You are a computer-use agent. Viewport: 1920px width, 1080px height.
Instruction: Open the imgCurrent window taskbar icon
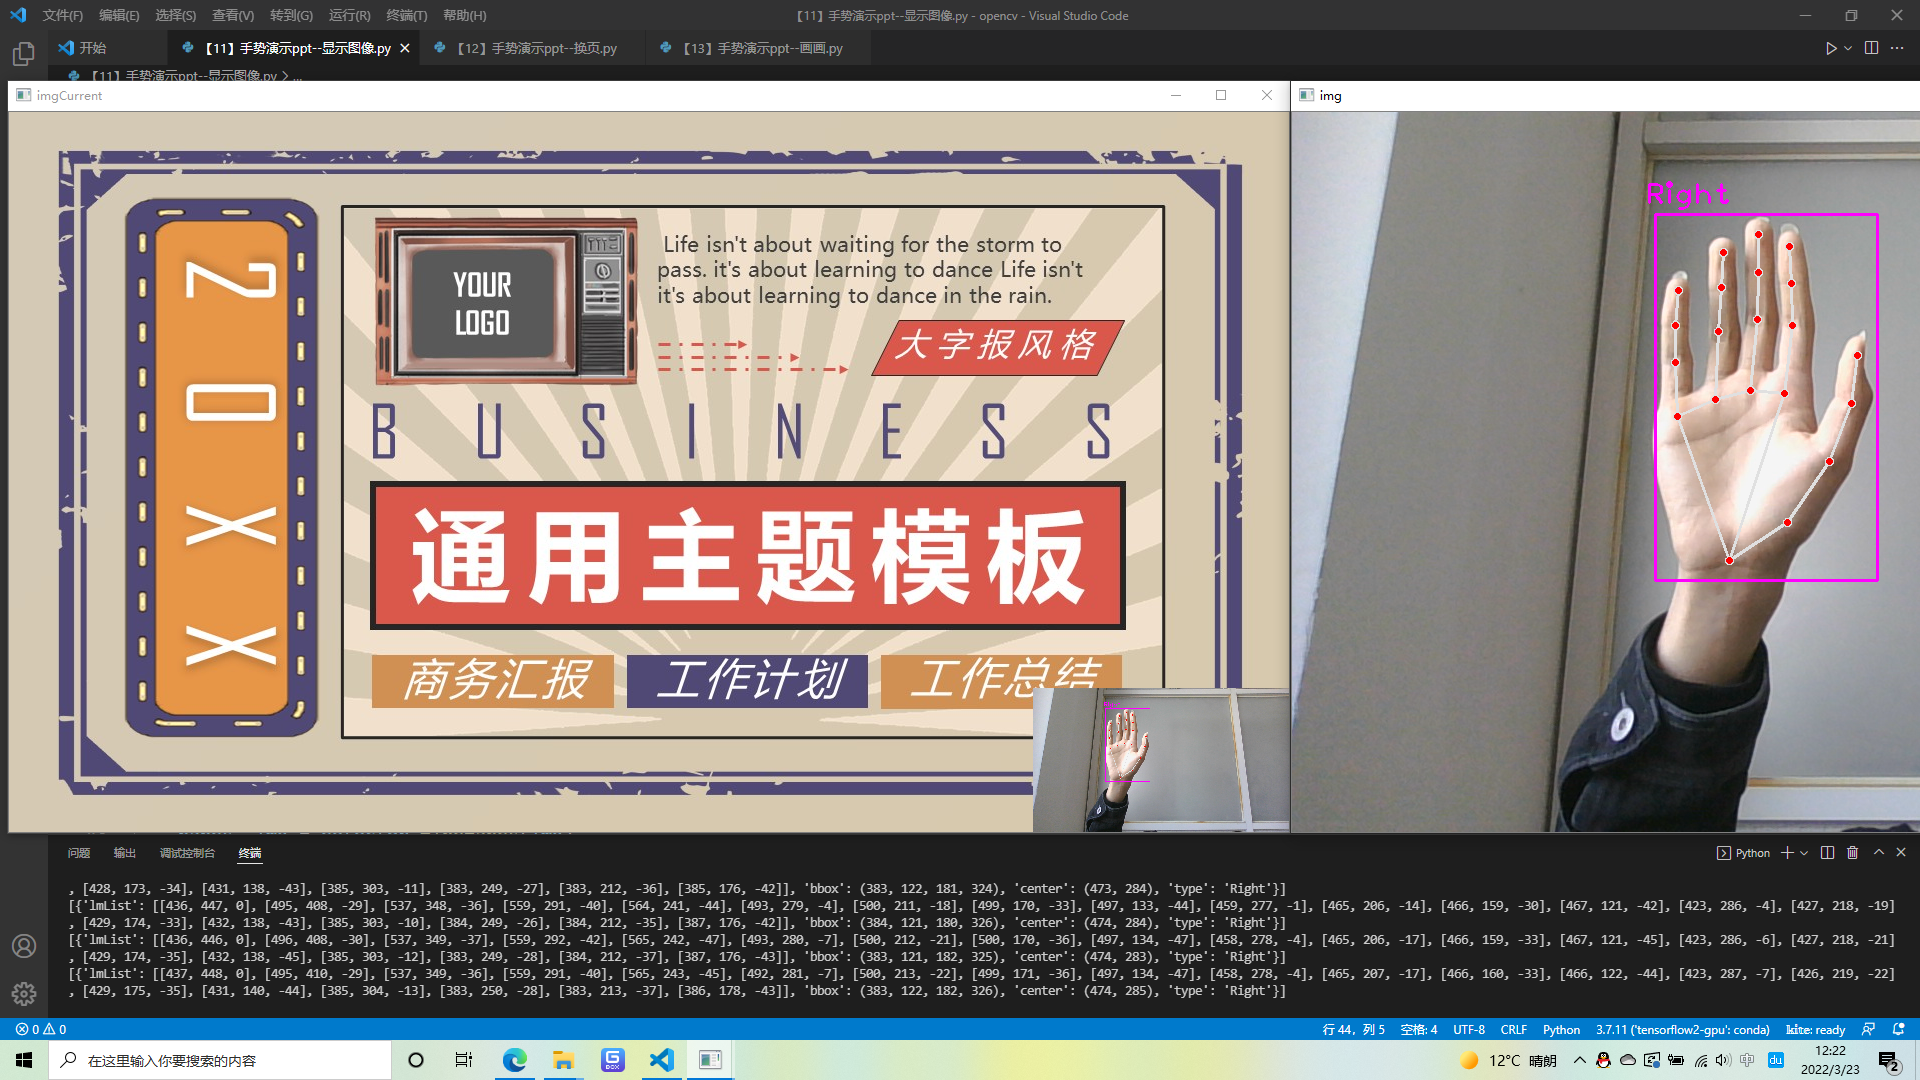tap(710, 1060)
